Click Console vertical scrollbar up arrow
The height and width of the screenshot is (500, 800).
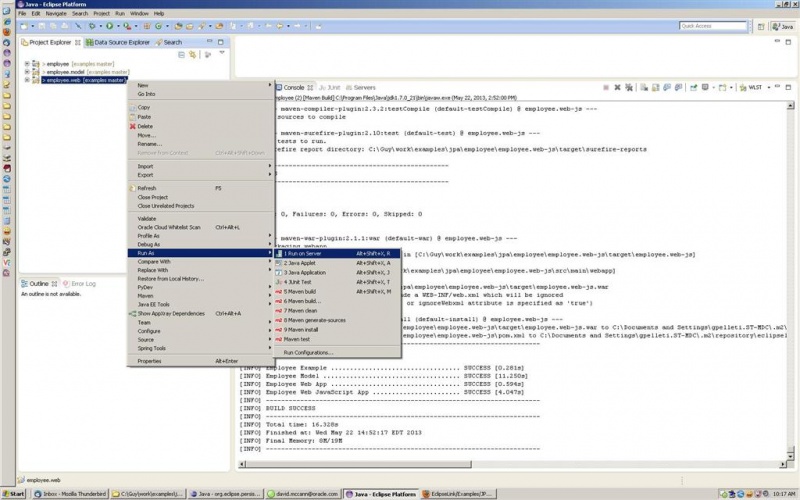coord(790,106)
